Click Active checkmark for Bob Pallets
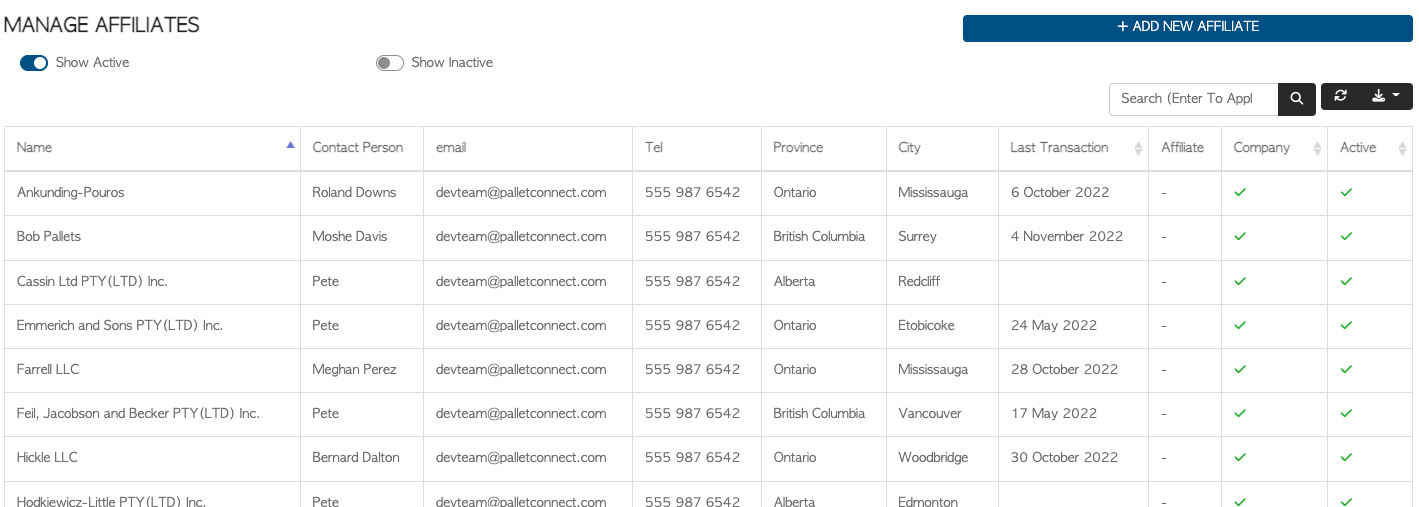 pos(1346,237)
